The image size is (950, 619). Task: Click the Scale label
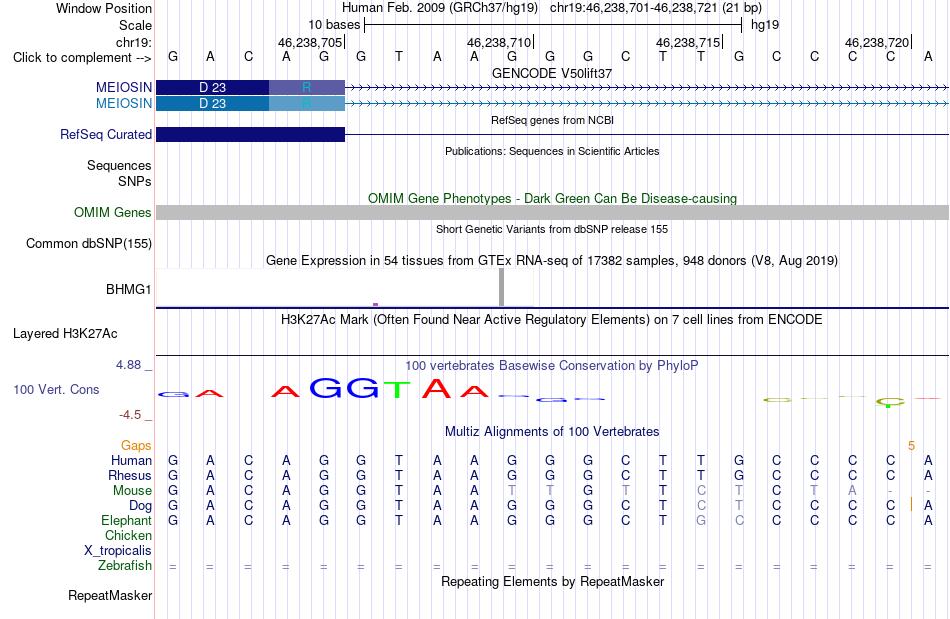click(x=135, y=25)
